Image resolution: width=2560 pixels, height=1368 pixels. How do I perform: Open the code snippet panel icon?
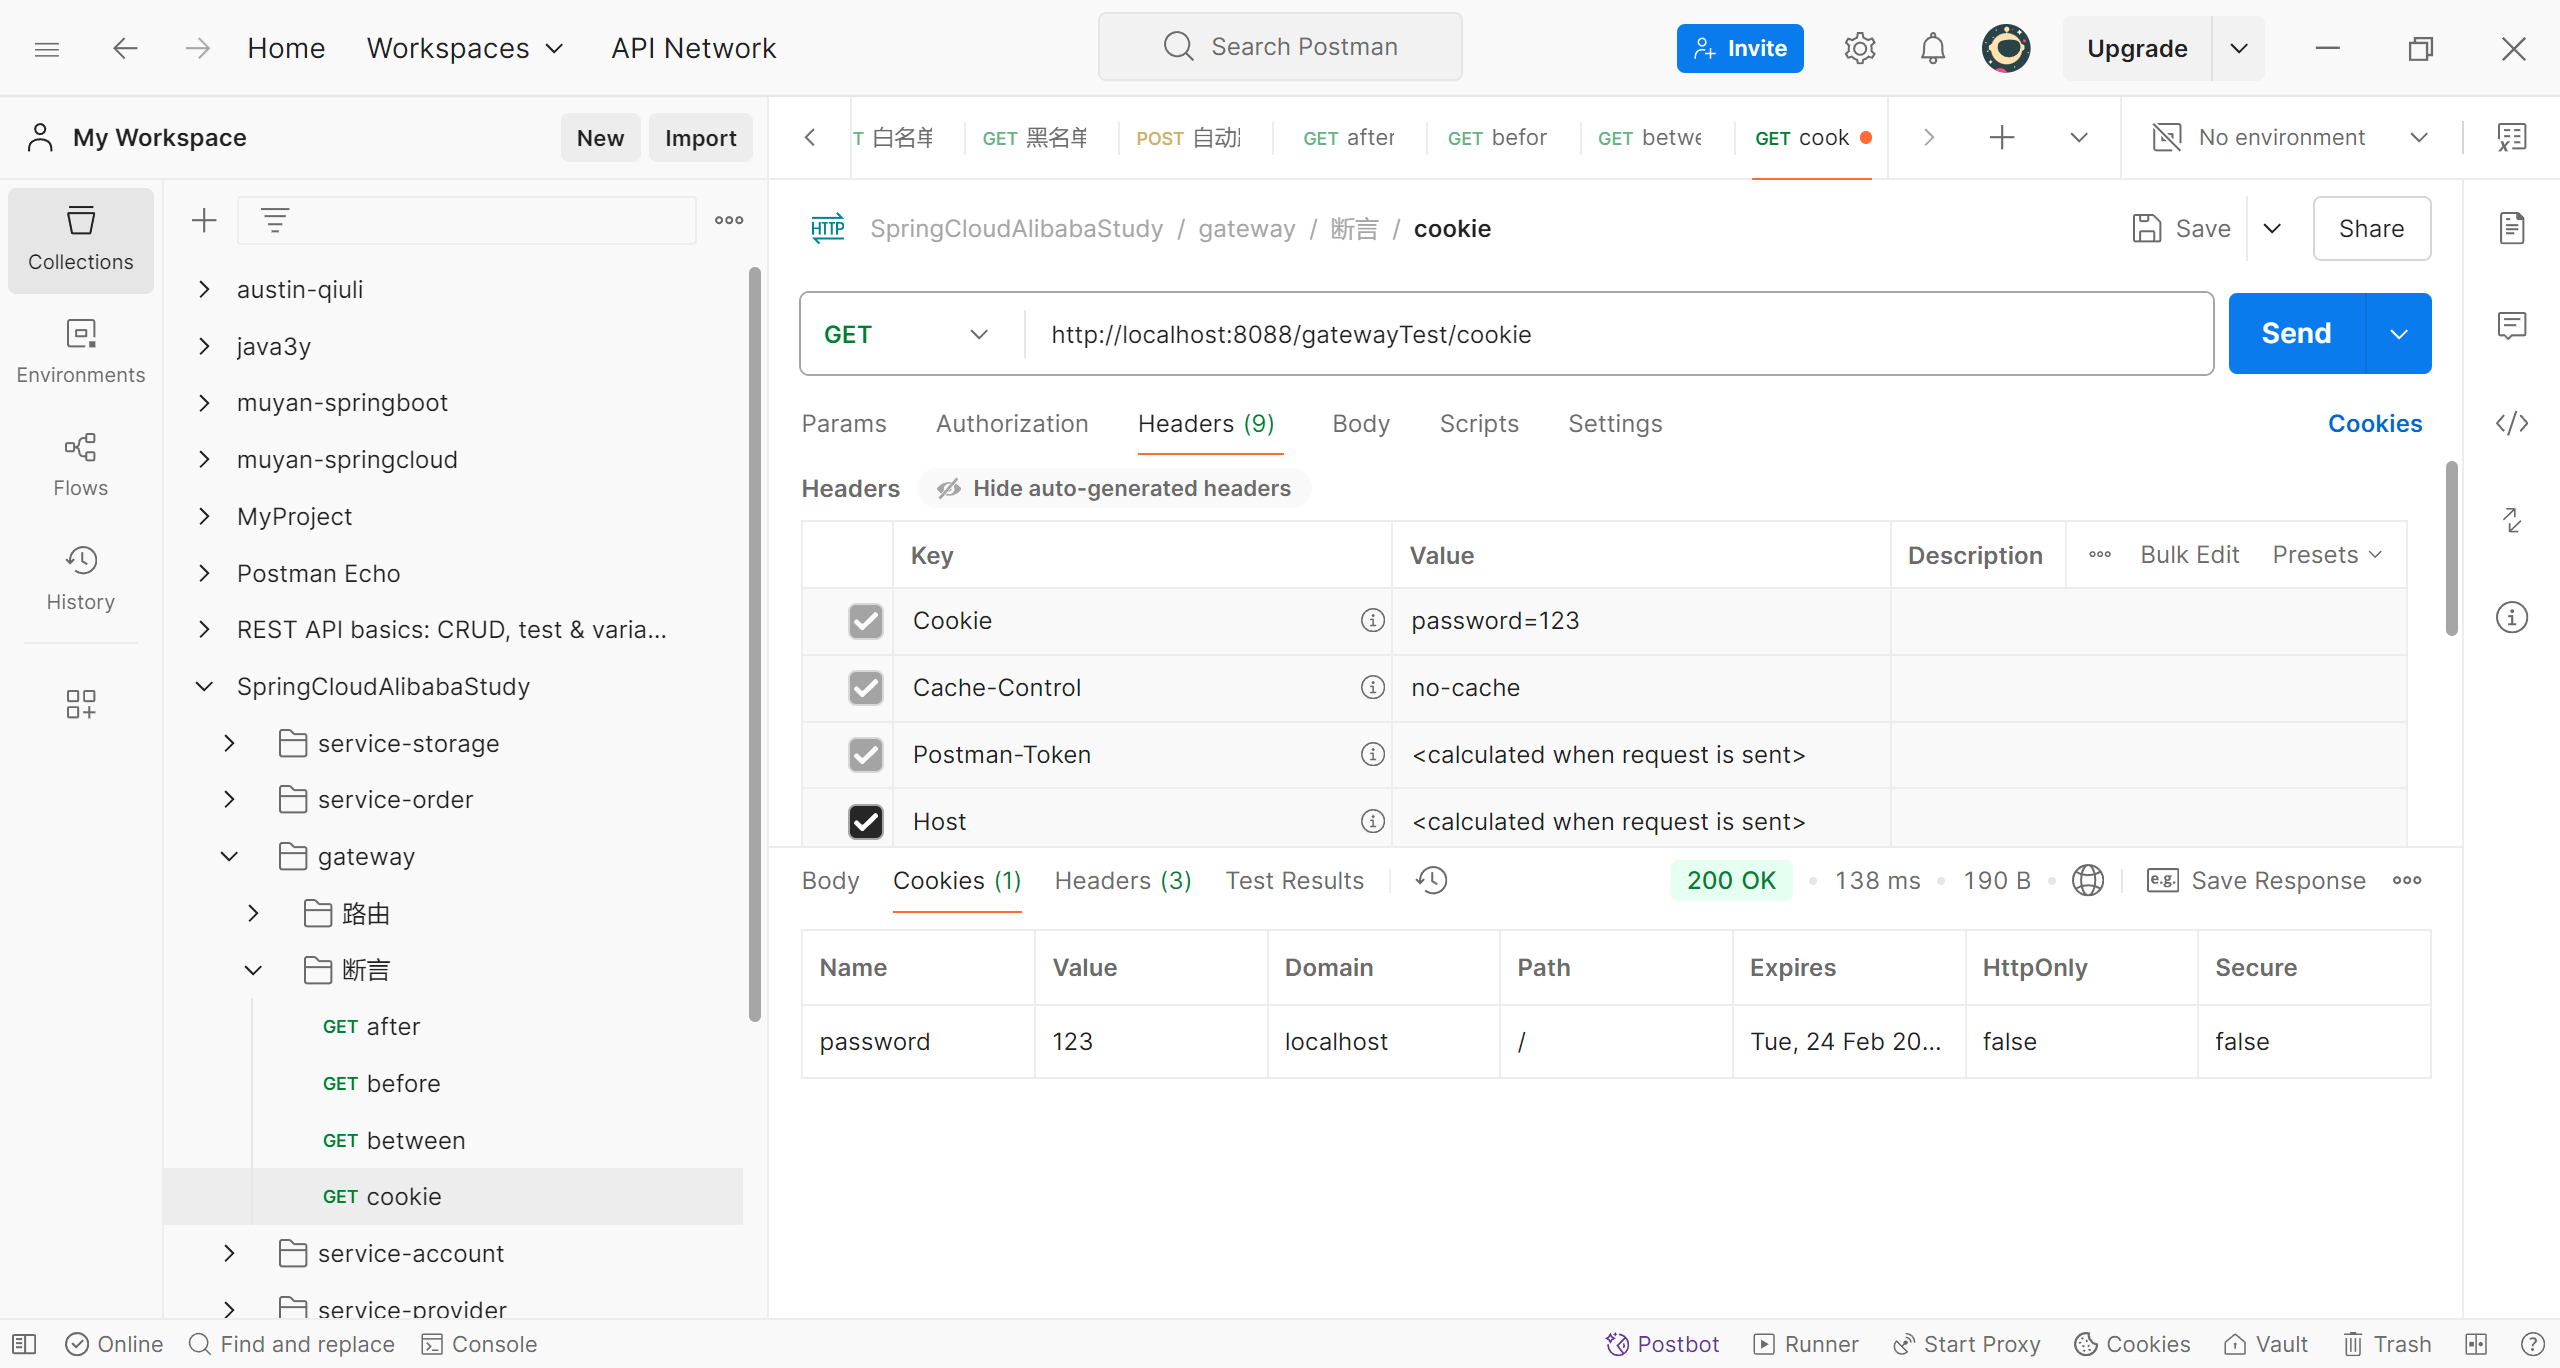2511,423
